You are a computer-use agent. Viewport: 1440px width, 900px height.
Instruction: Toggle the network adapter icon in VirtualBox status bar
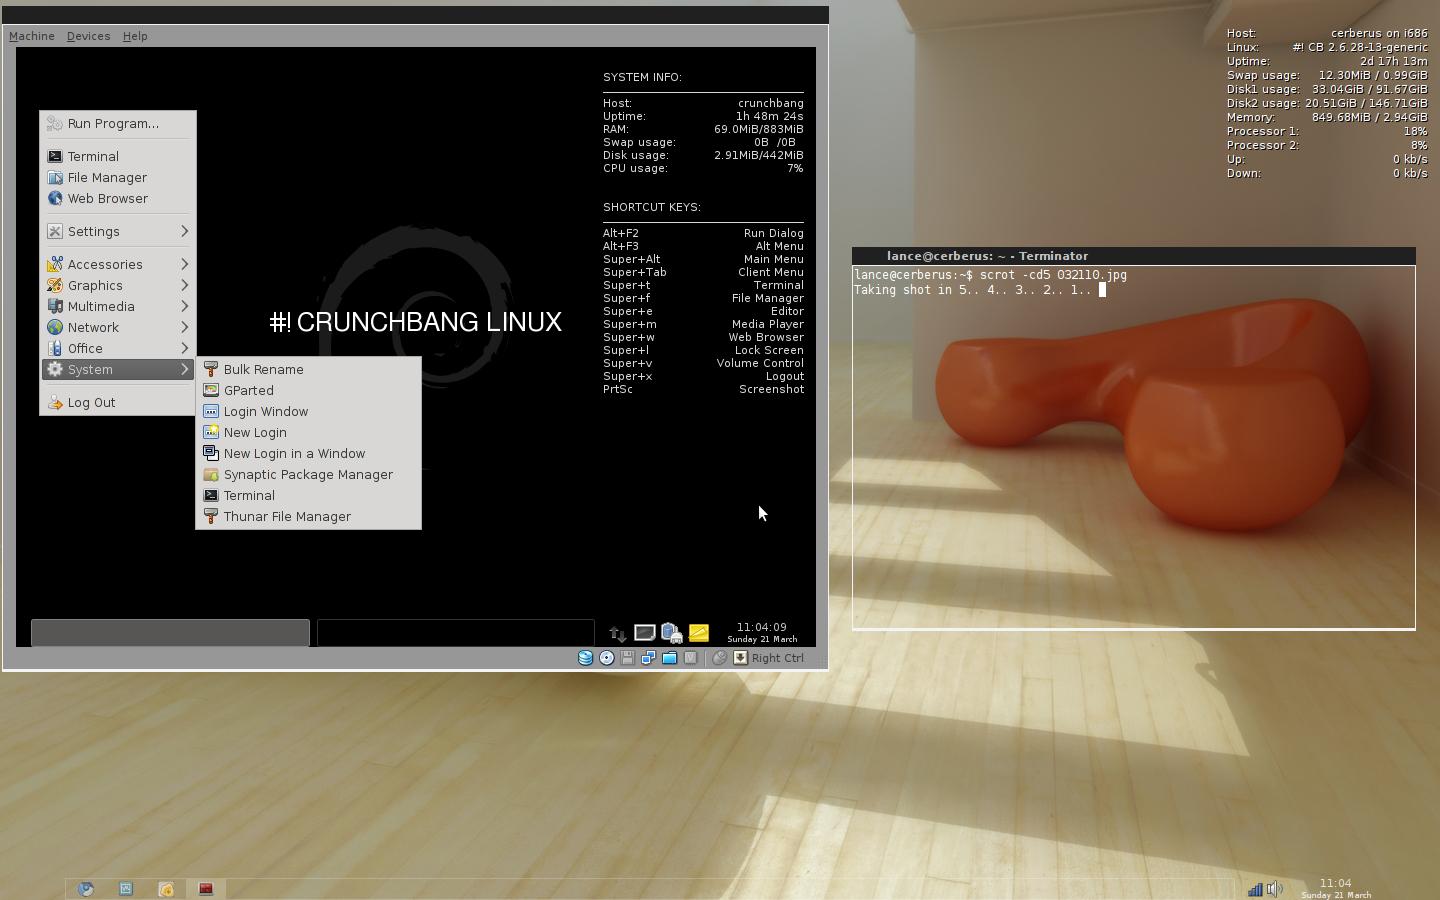pyautogui.click(x=648, y=658)
